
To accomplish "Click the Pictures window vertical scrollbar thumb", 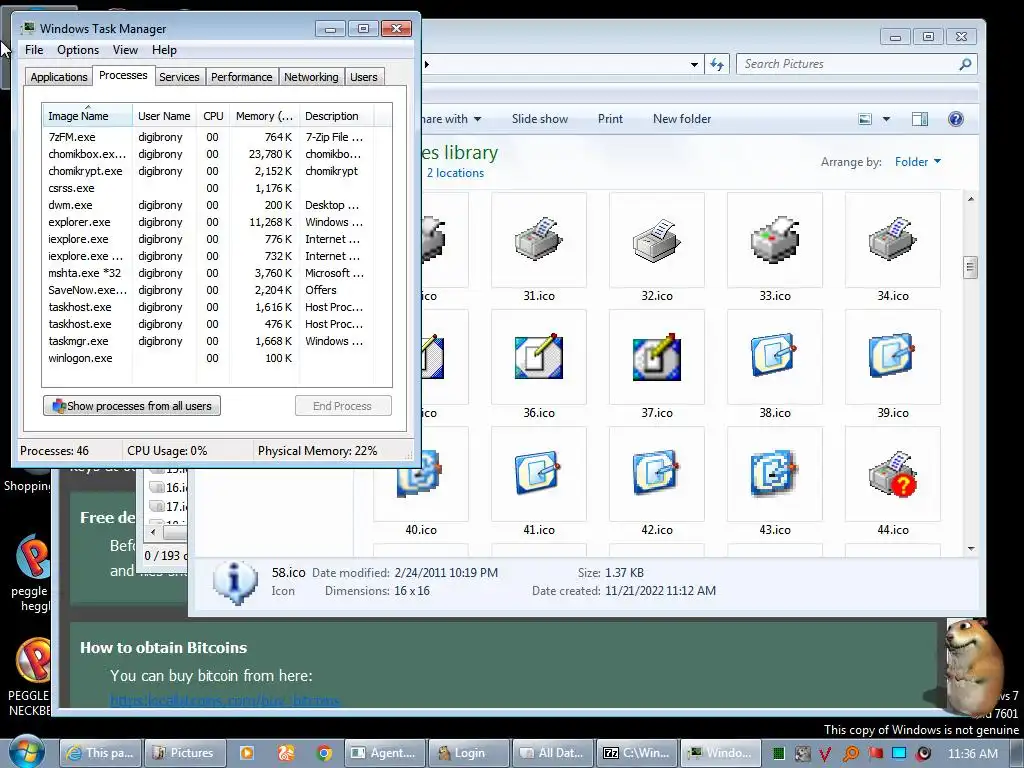I will point(970,267).
